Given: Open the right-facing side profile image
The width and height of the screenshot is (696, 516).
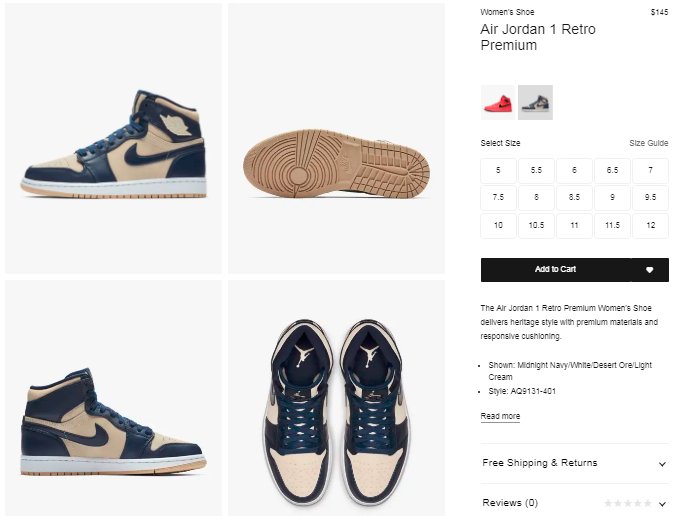Looking at the screenshot, I should tap(114, 398).
